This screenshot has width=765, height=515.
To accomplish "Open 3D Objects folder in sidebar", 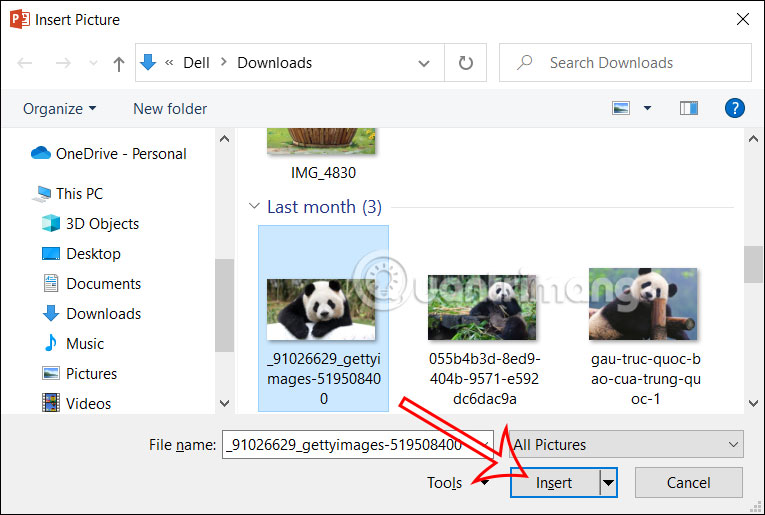I will pyautogui.click(x=91, y=224).
